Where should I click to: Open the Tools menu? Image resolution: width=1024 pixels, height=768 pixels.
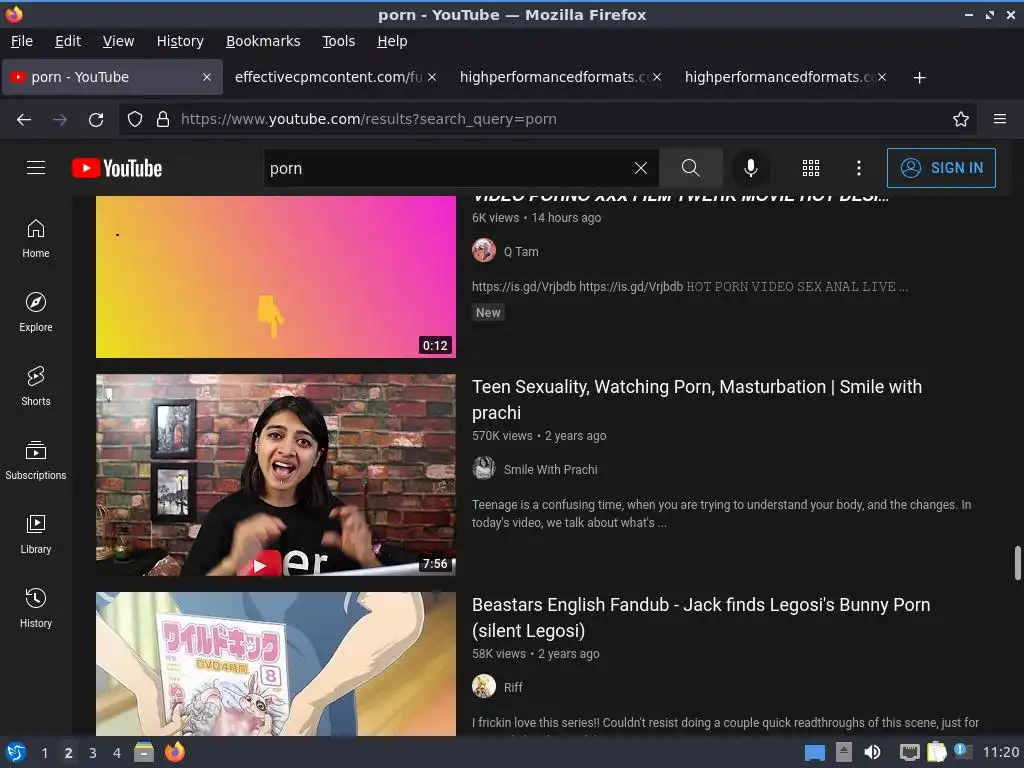pyautogui.click(x=338, y=41)
